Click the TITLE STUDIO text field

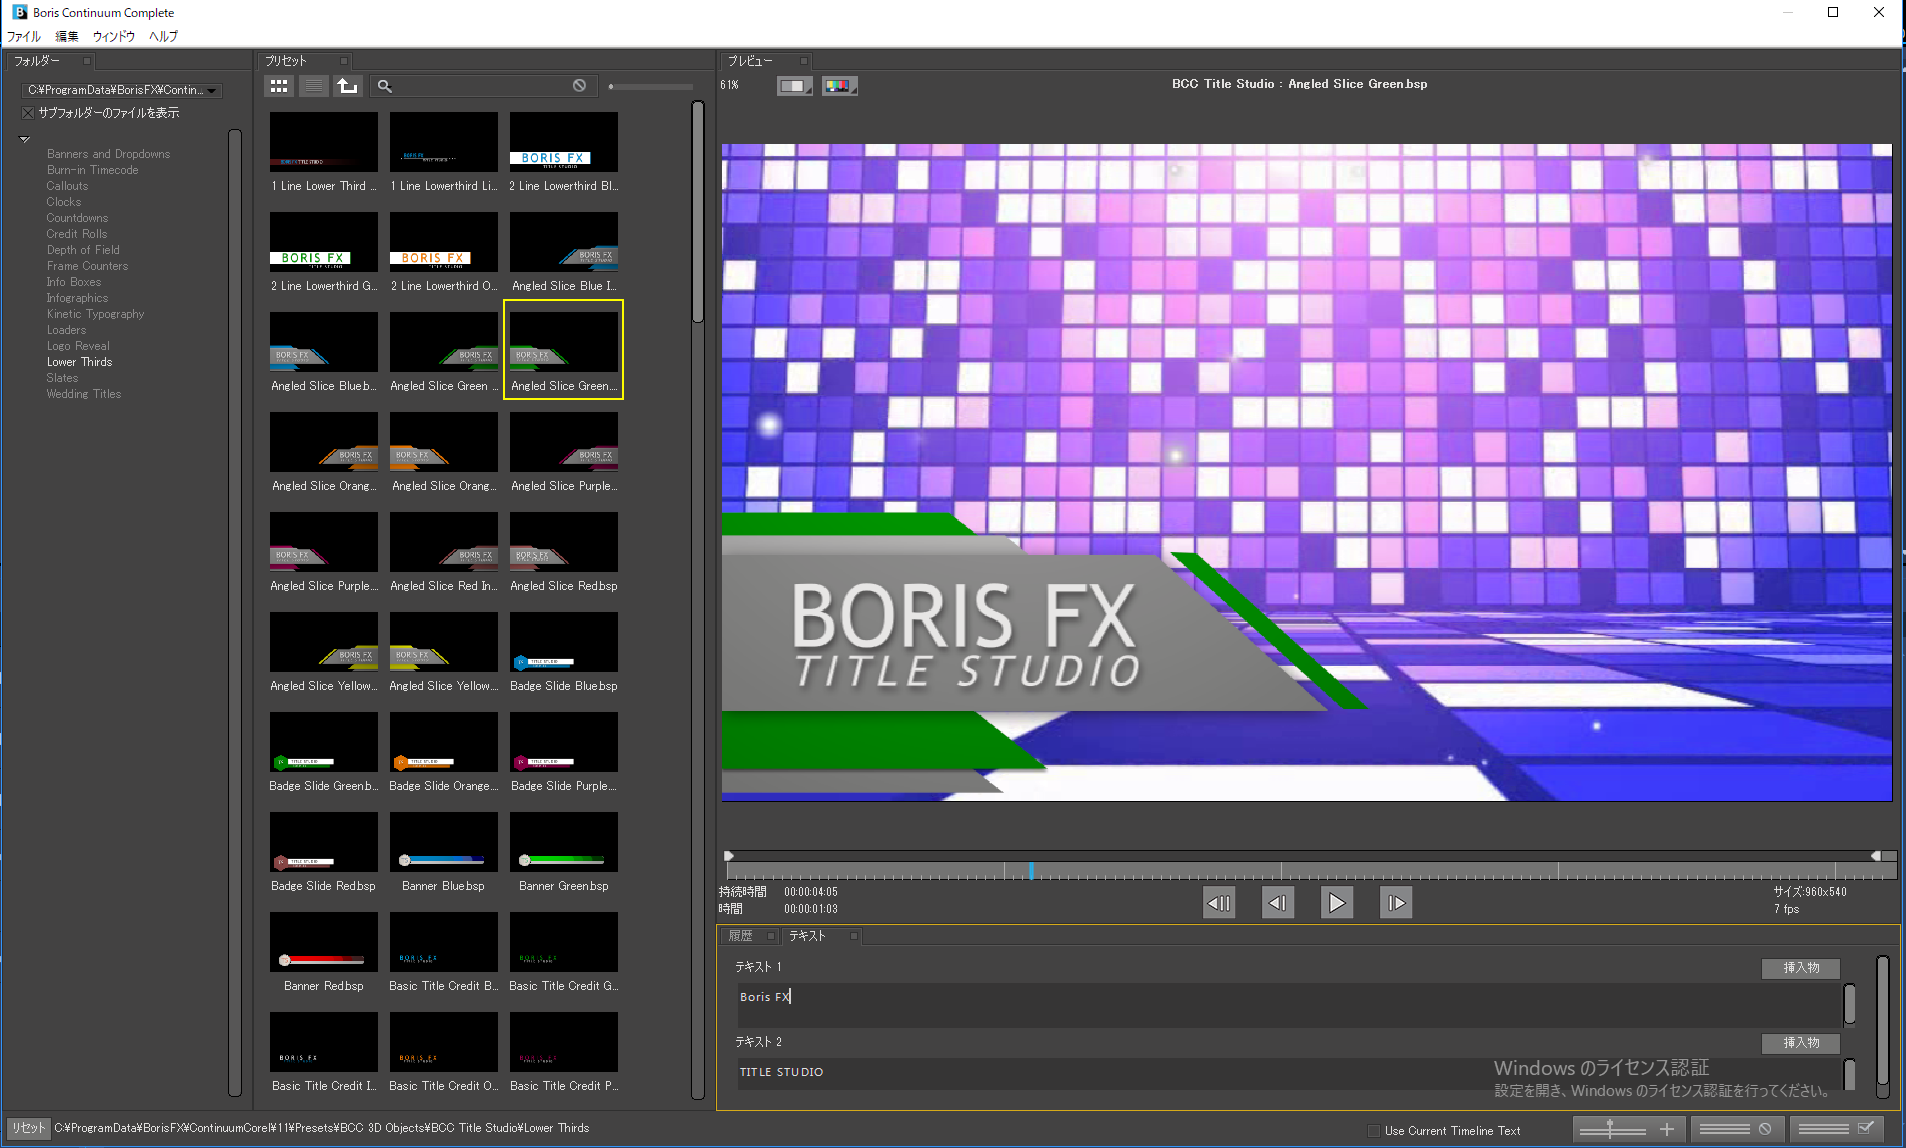[x=1289, y=1074]
